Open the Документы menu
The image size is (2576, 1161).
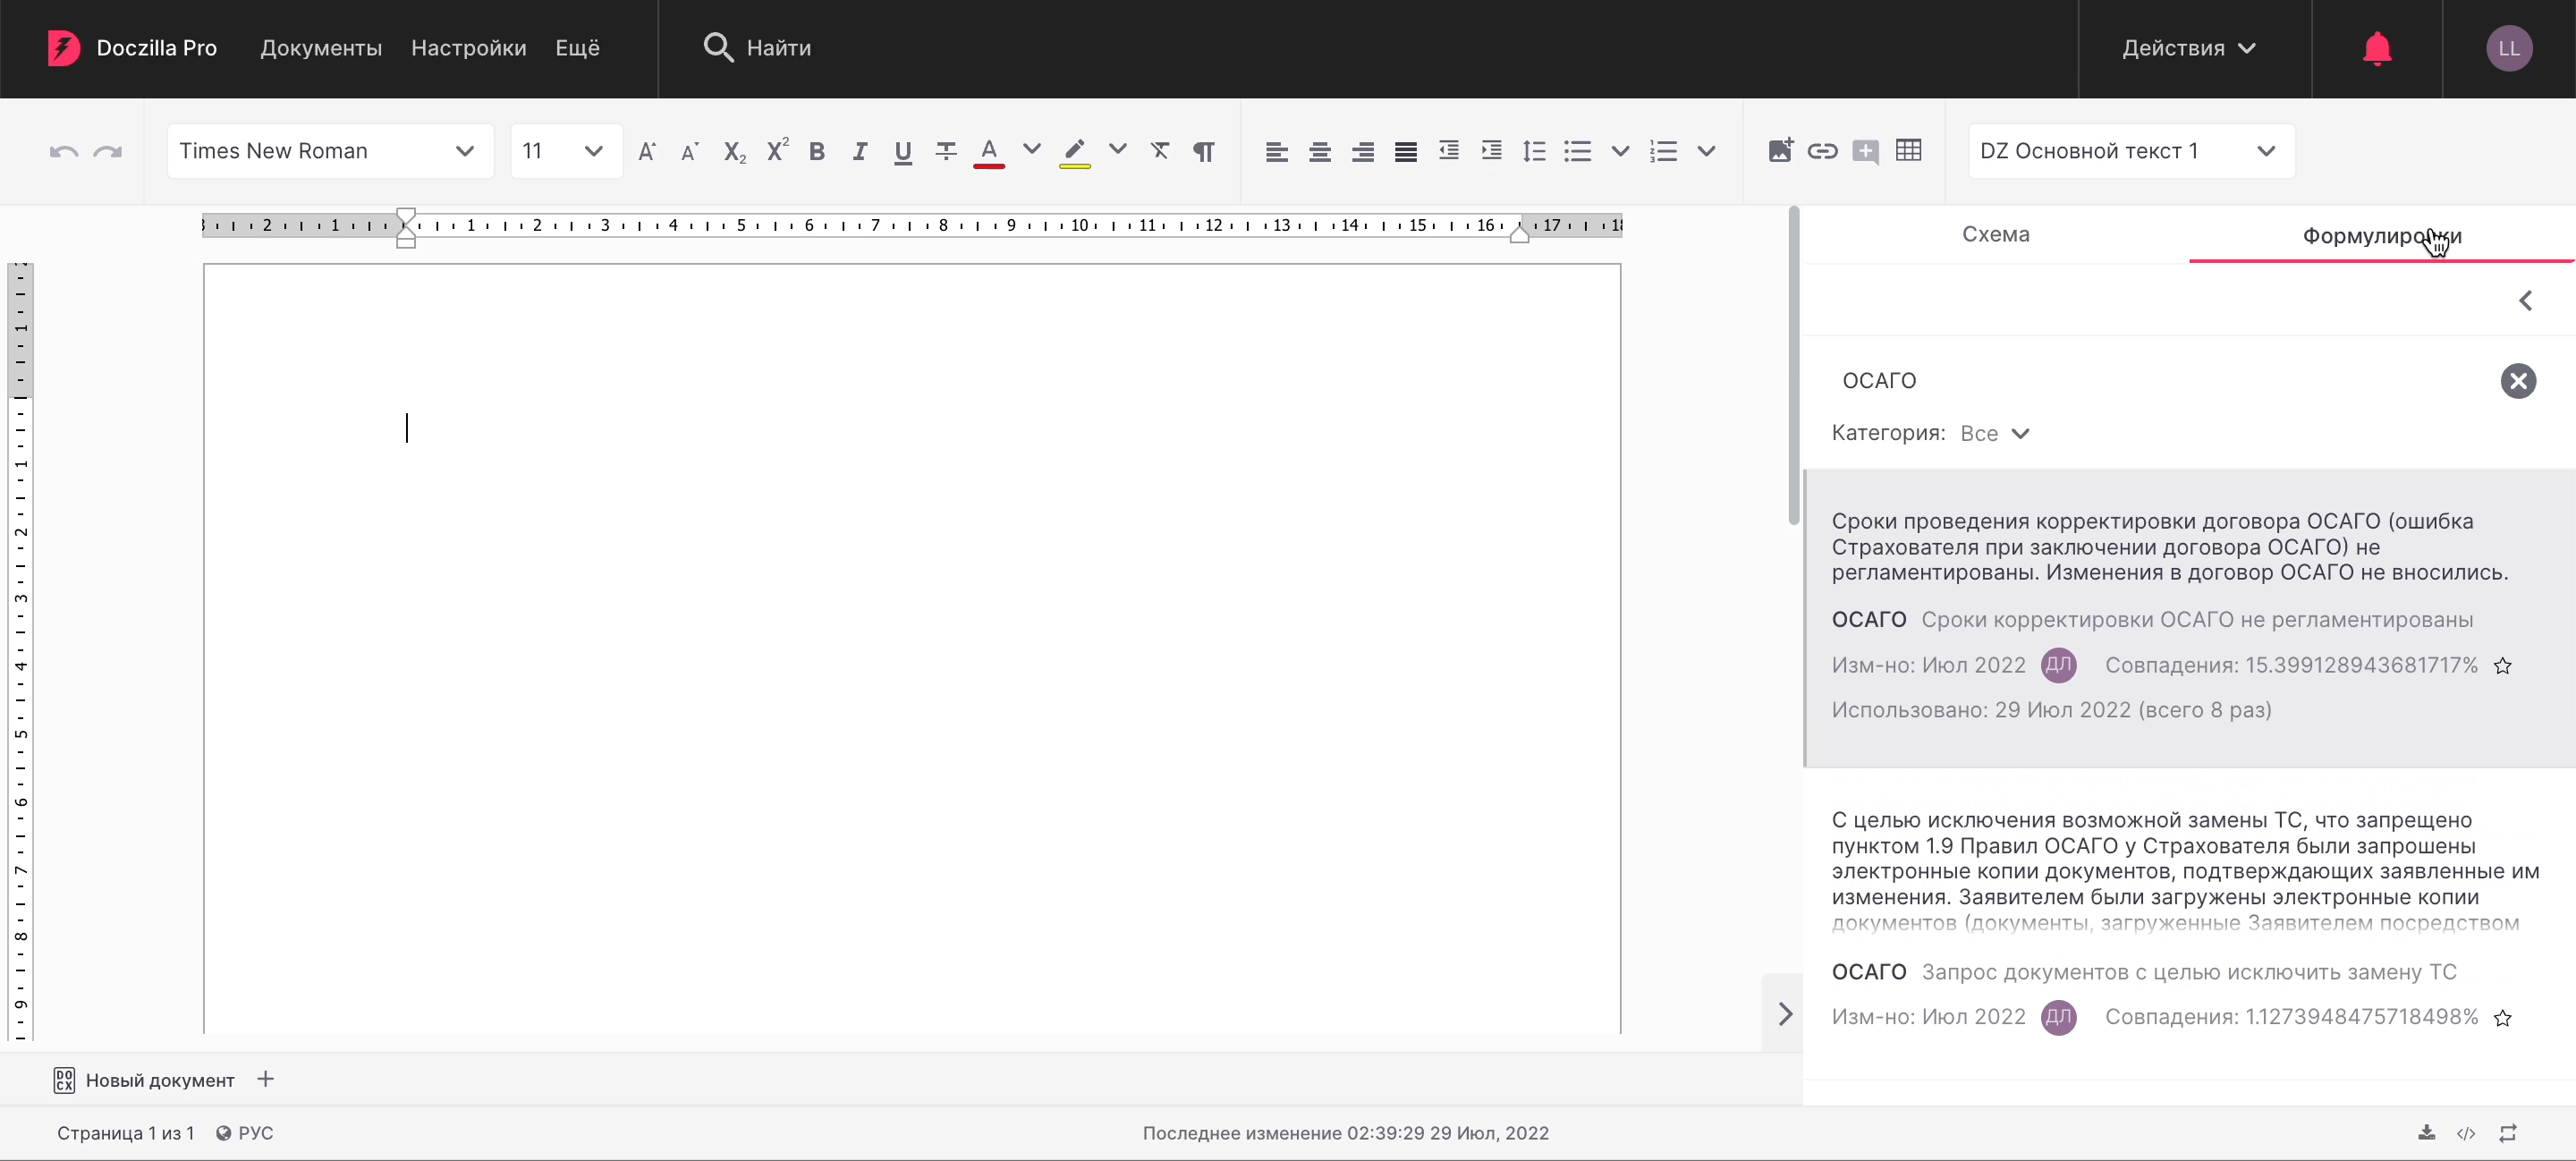pos(321,48)
